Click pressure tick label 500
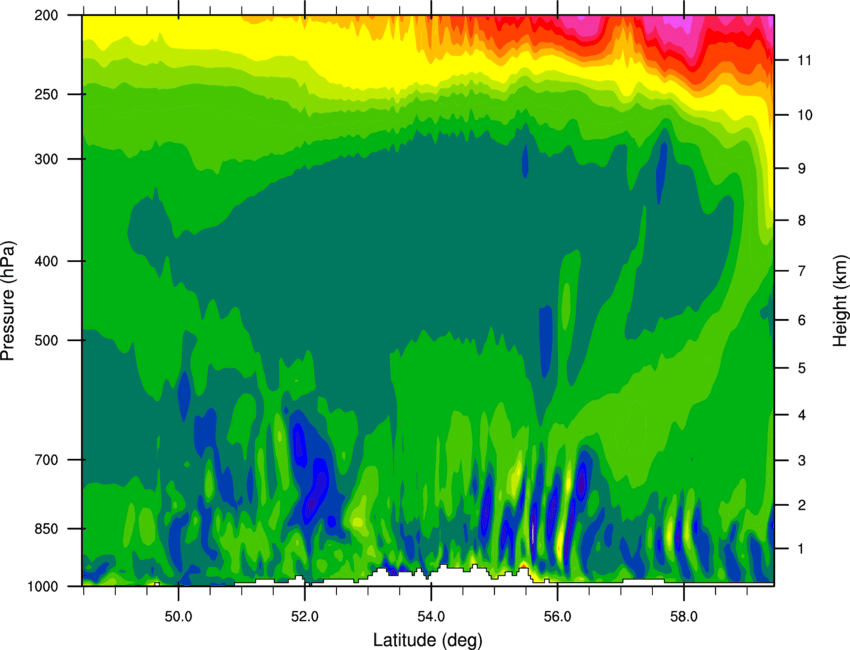 point(46,340)
